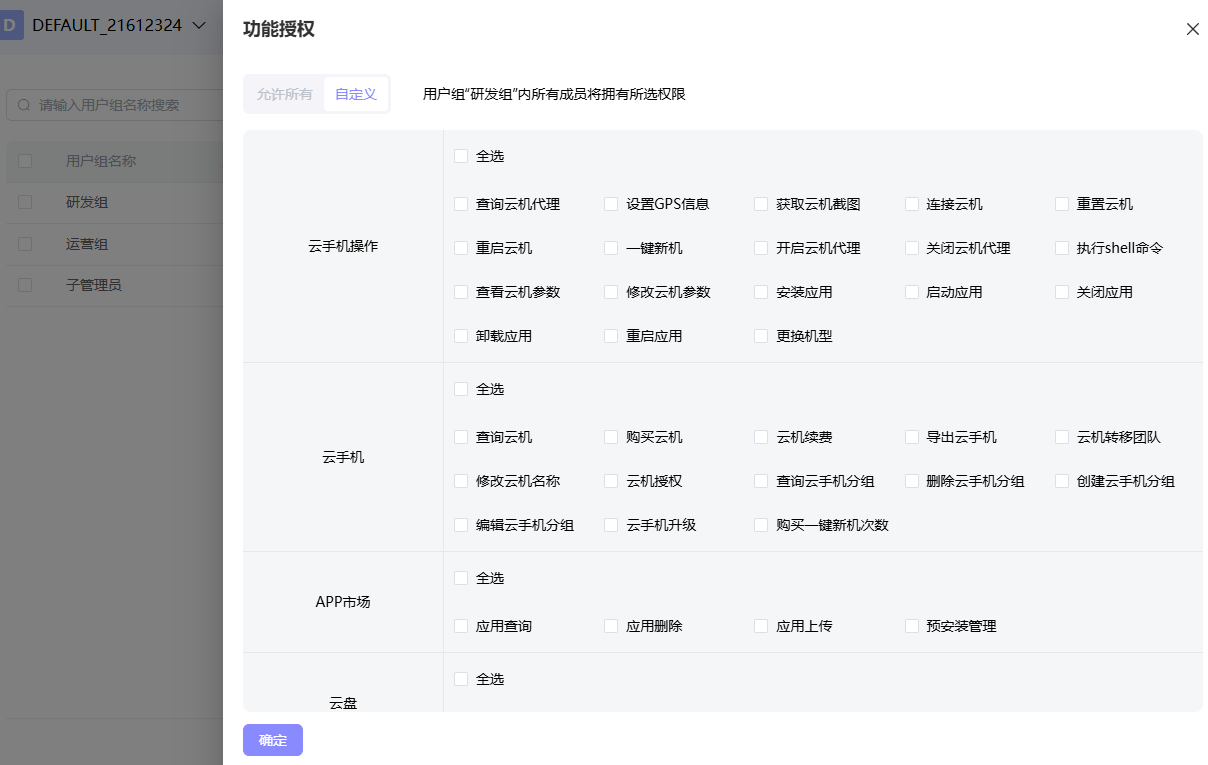Screen dimensions: 1208x765
Task: Check the 更换机型 option
Action: (x=761, y=336)
